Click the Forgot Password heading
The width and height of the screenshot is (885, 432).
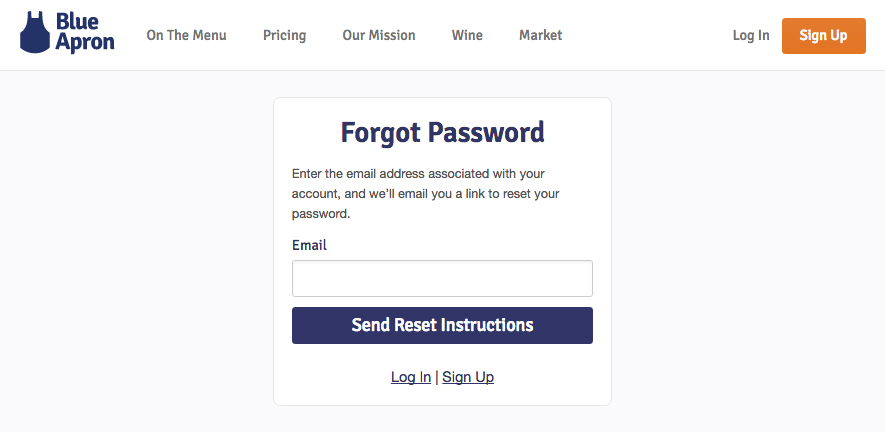(x=442, y=133)
